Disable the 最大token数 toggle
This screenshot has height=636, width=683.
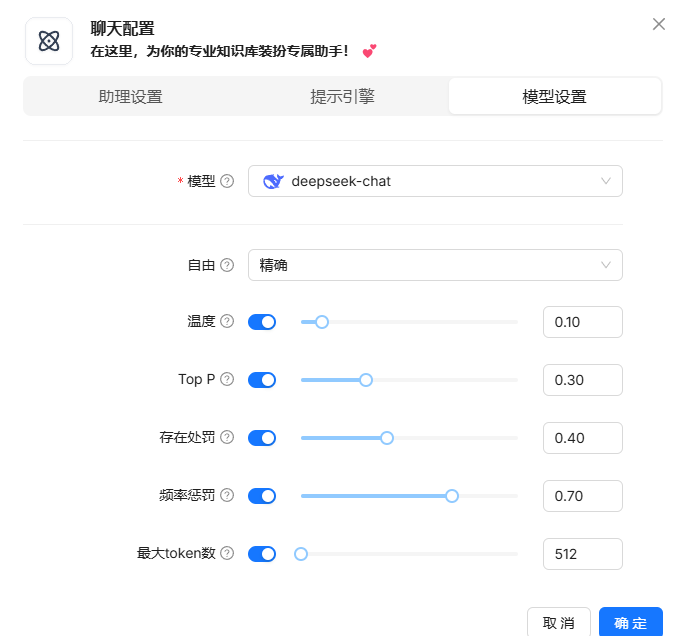pos(262,554)
